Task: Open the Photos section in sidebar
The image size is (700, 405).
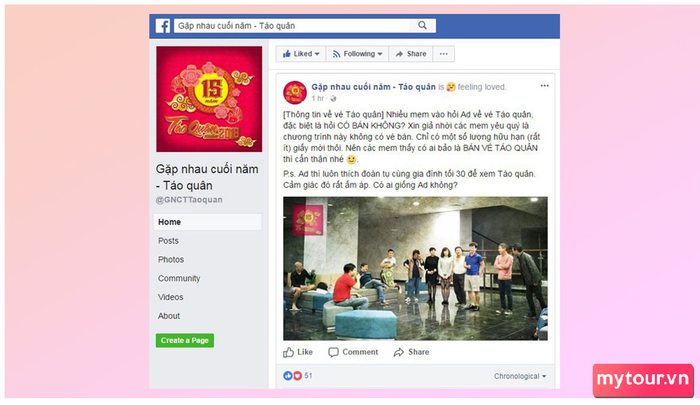Action: (171, 259)
